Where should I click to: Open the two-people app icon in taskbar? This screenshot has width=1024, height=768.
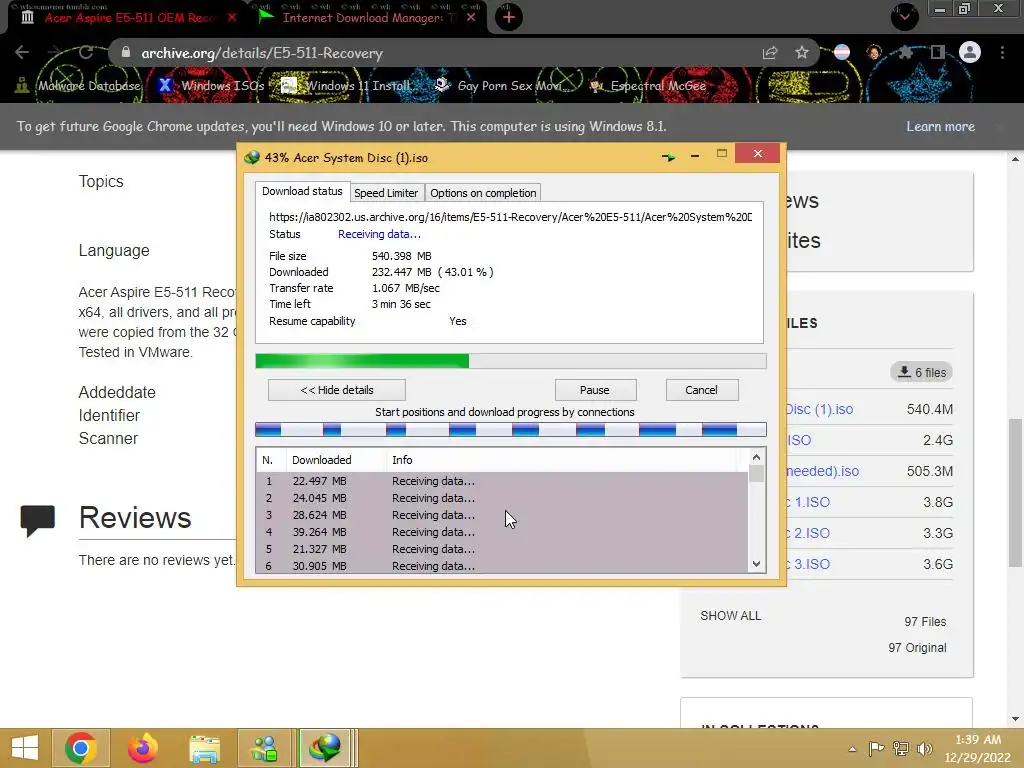point(266,748)
